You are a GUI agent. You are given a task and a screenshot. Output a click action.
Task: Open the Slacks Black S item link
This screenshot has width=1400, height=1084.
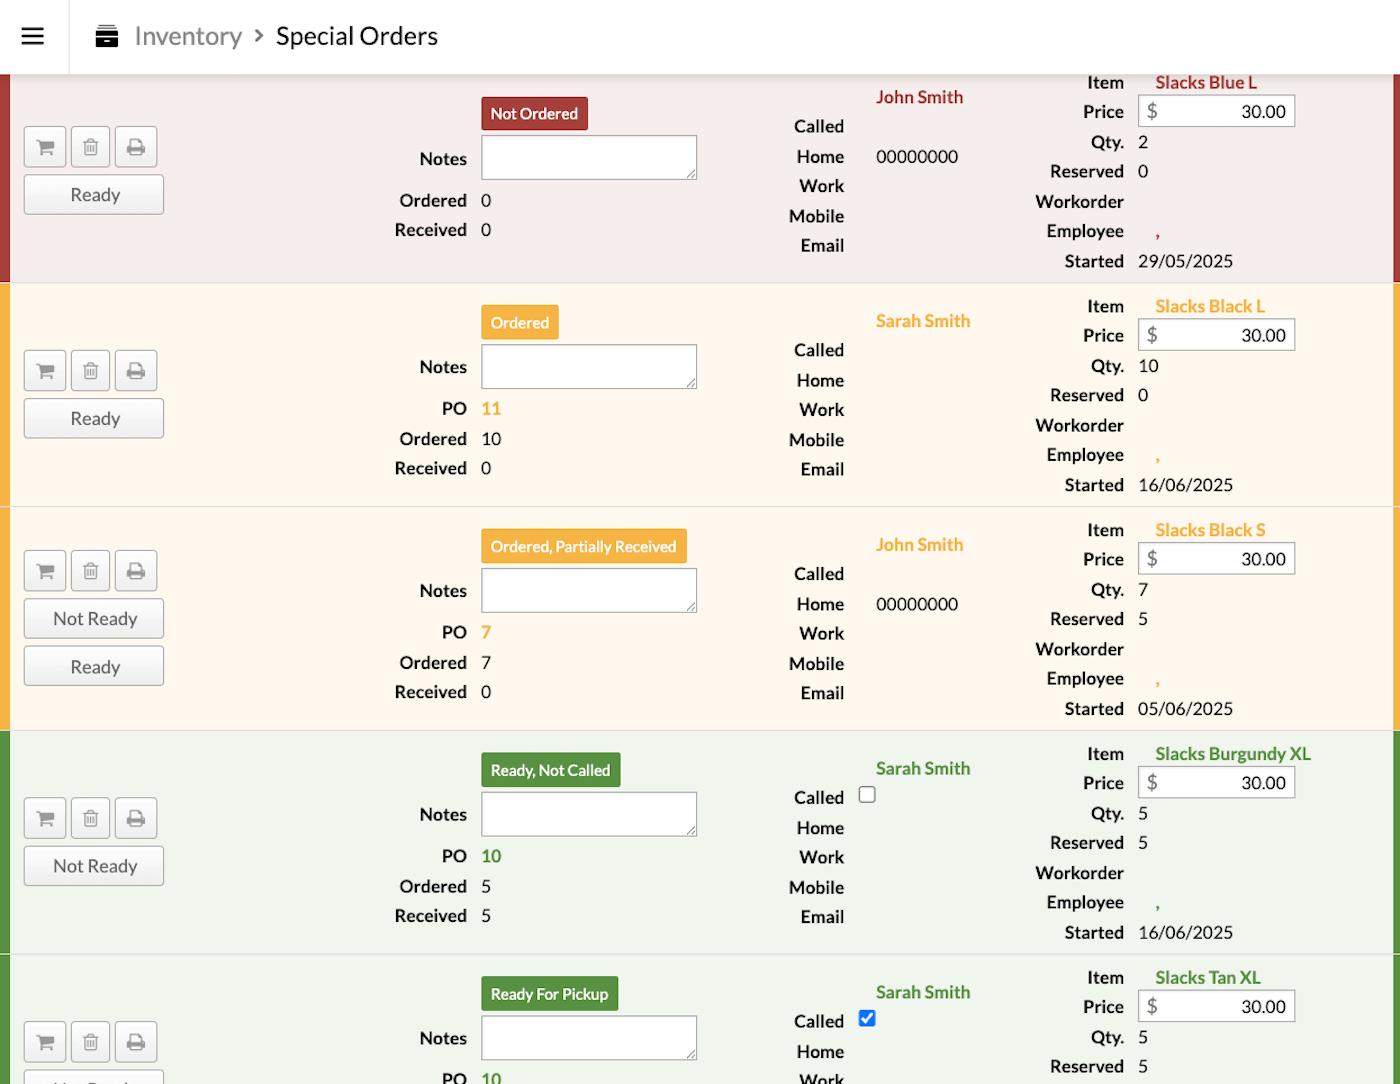pos(1210,531)
